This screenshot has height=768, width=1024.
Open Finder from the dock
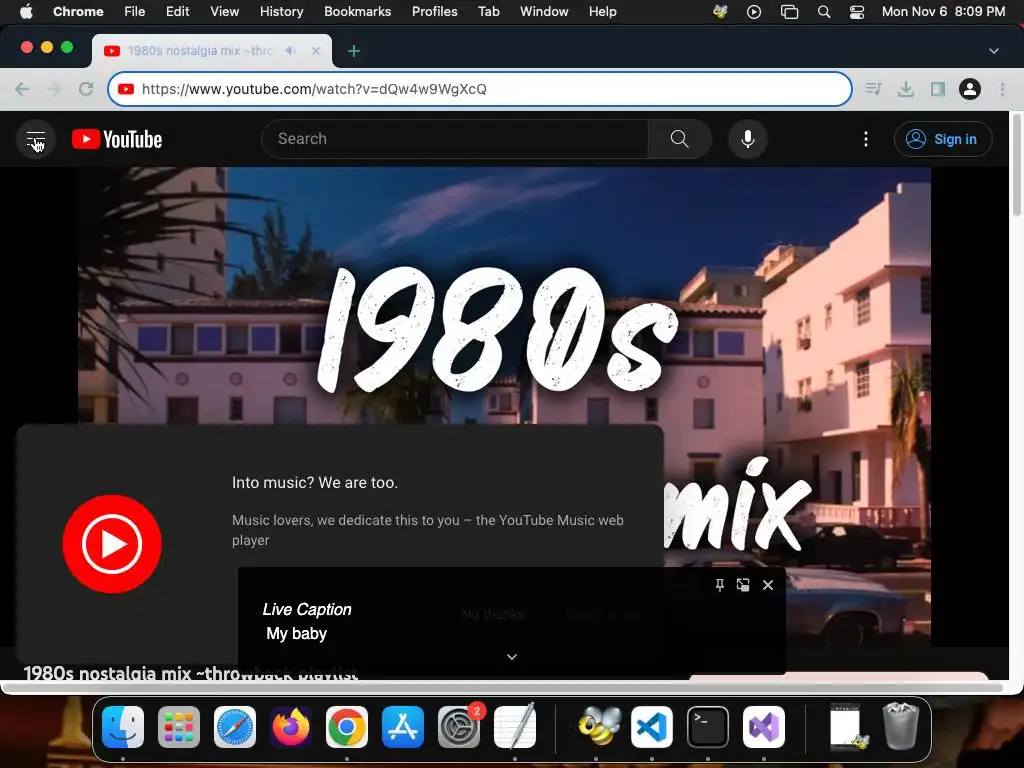pos(123,727)
